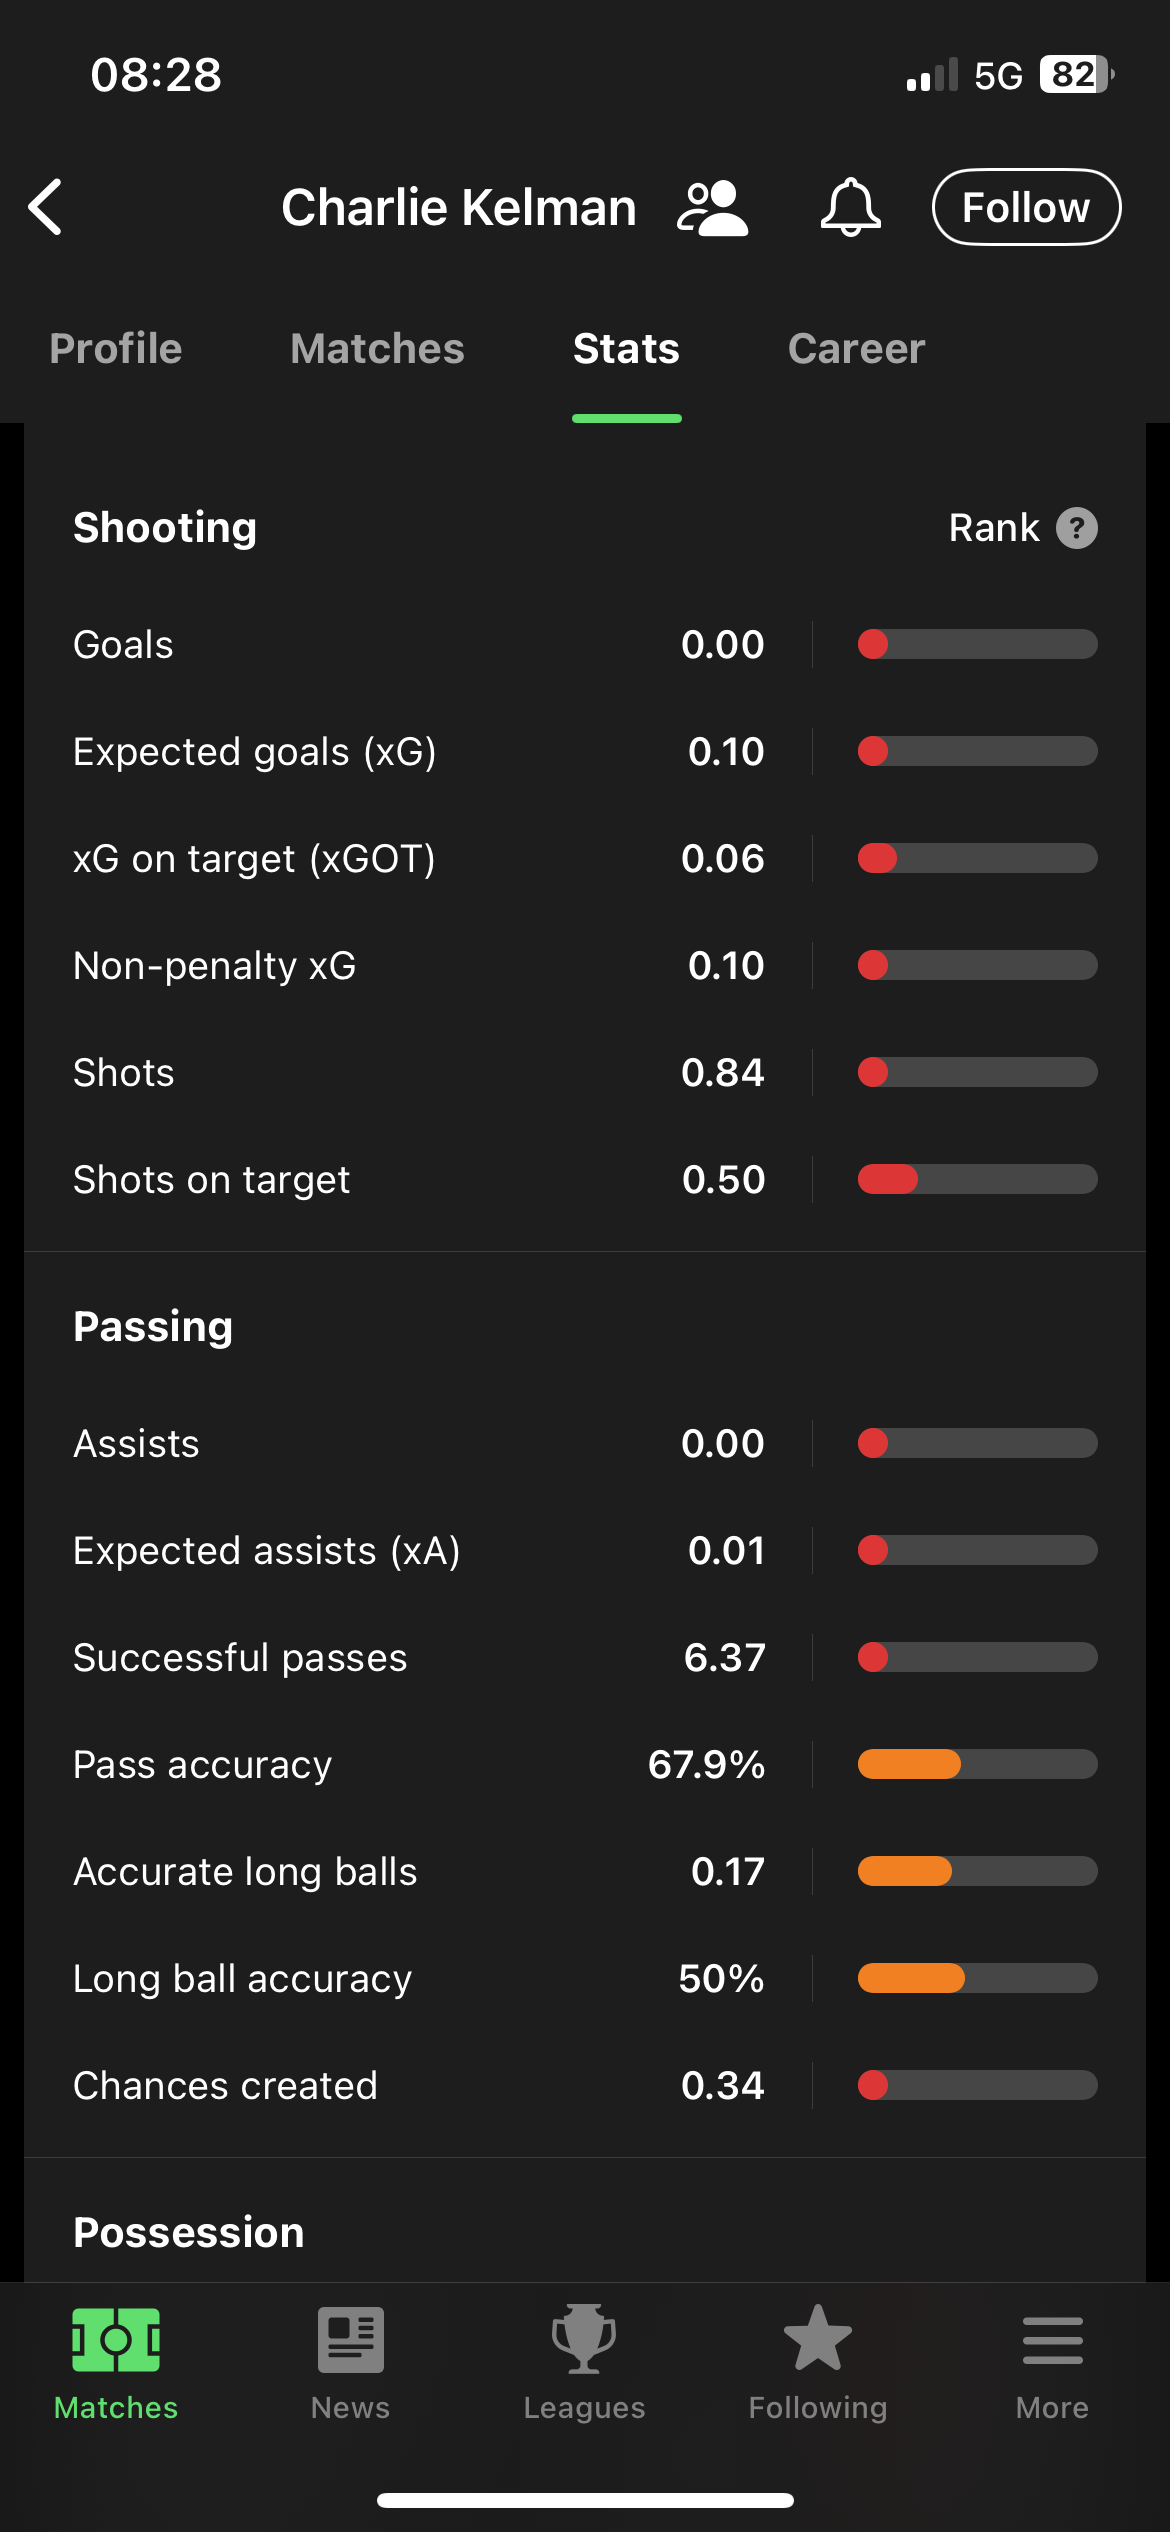Screen dimensions: 1170x2532
Task: Tap the Expected goals (xG) row label
Action: tap(255, 752)
